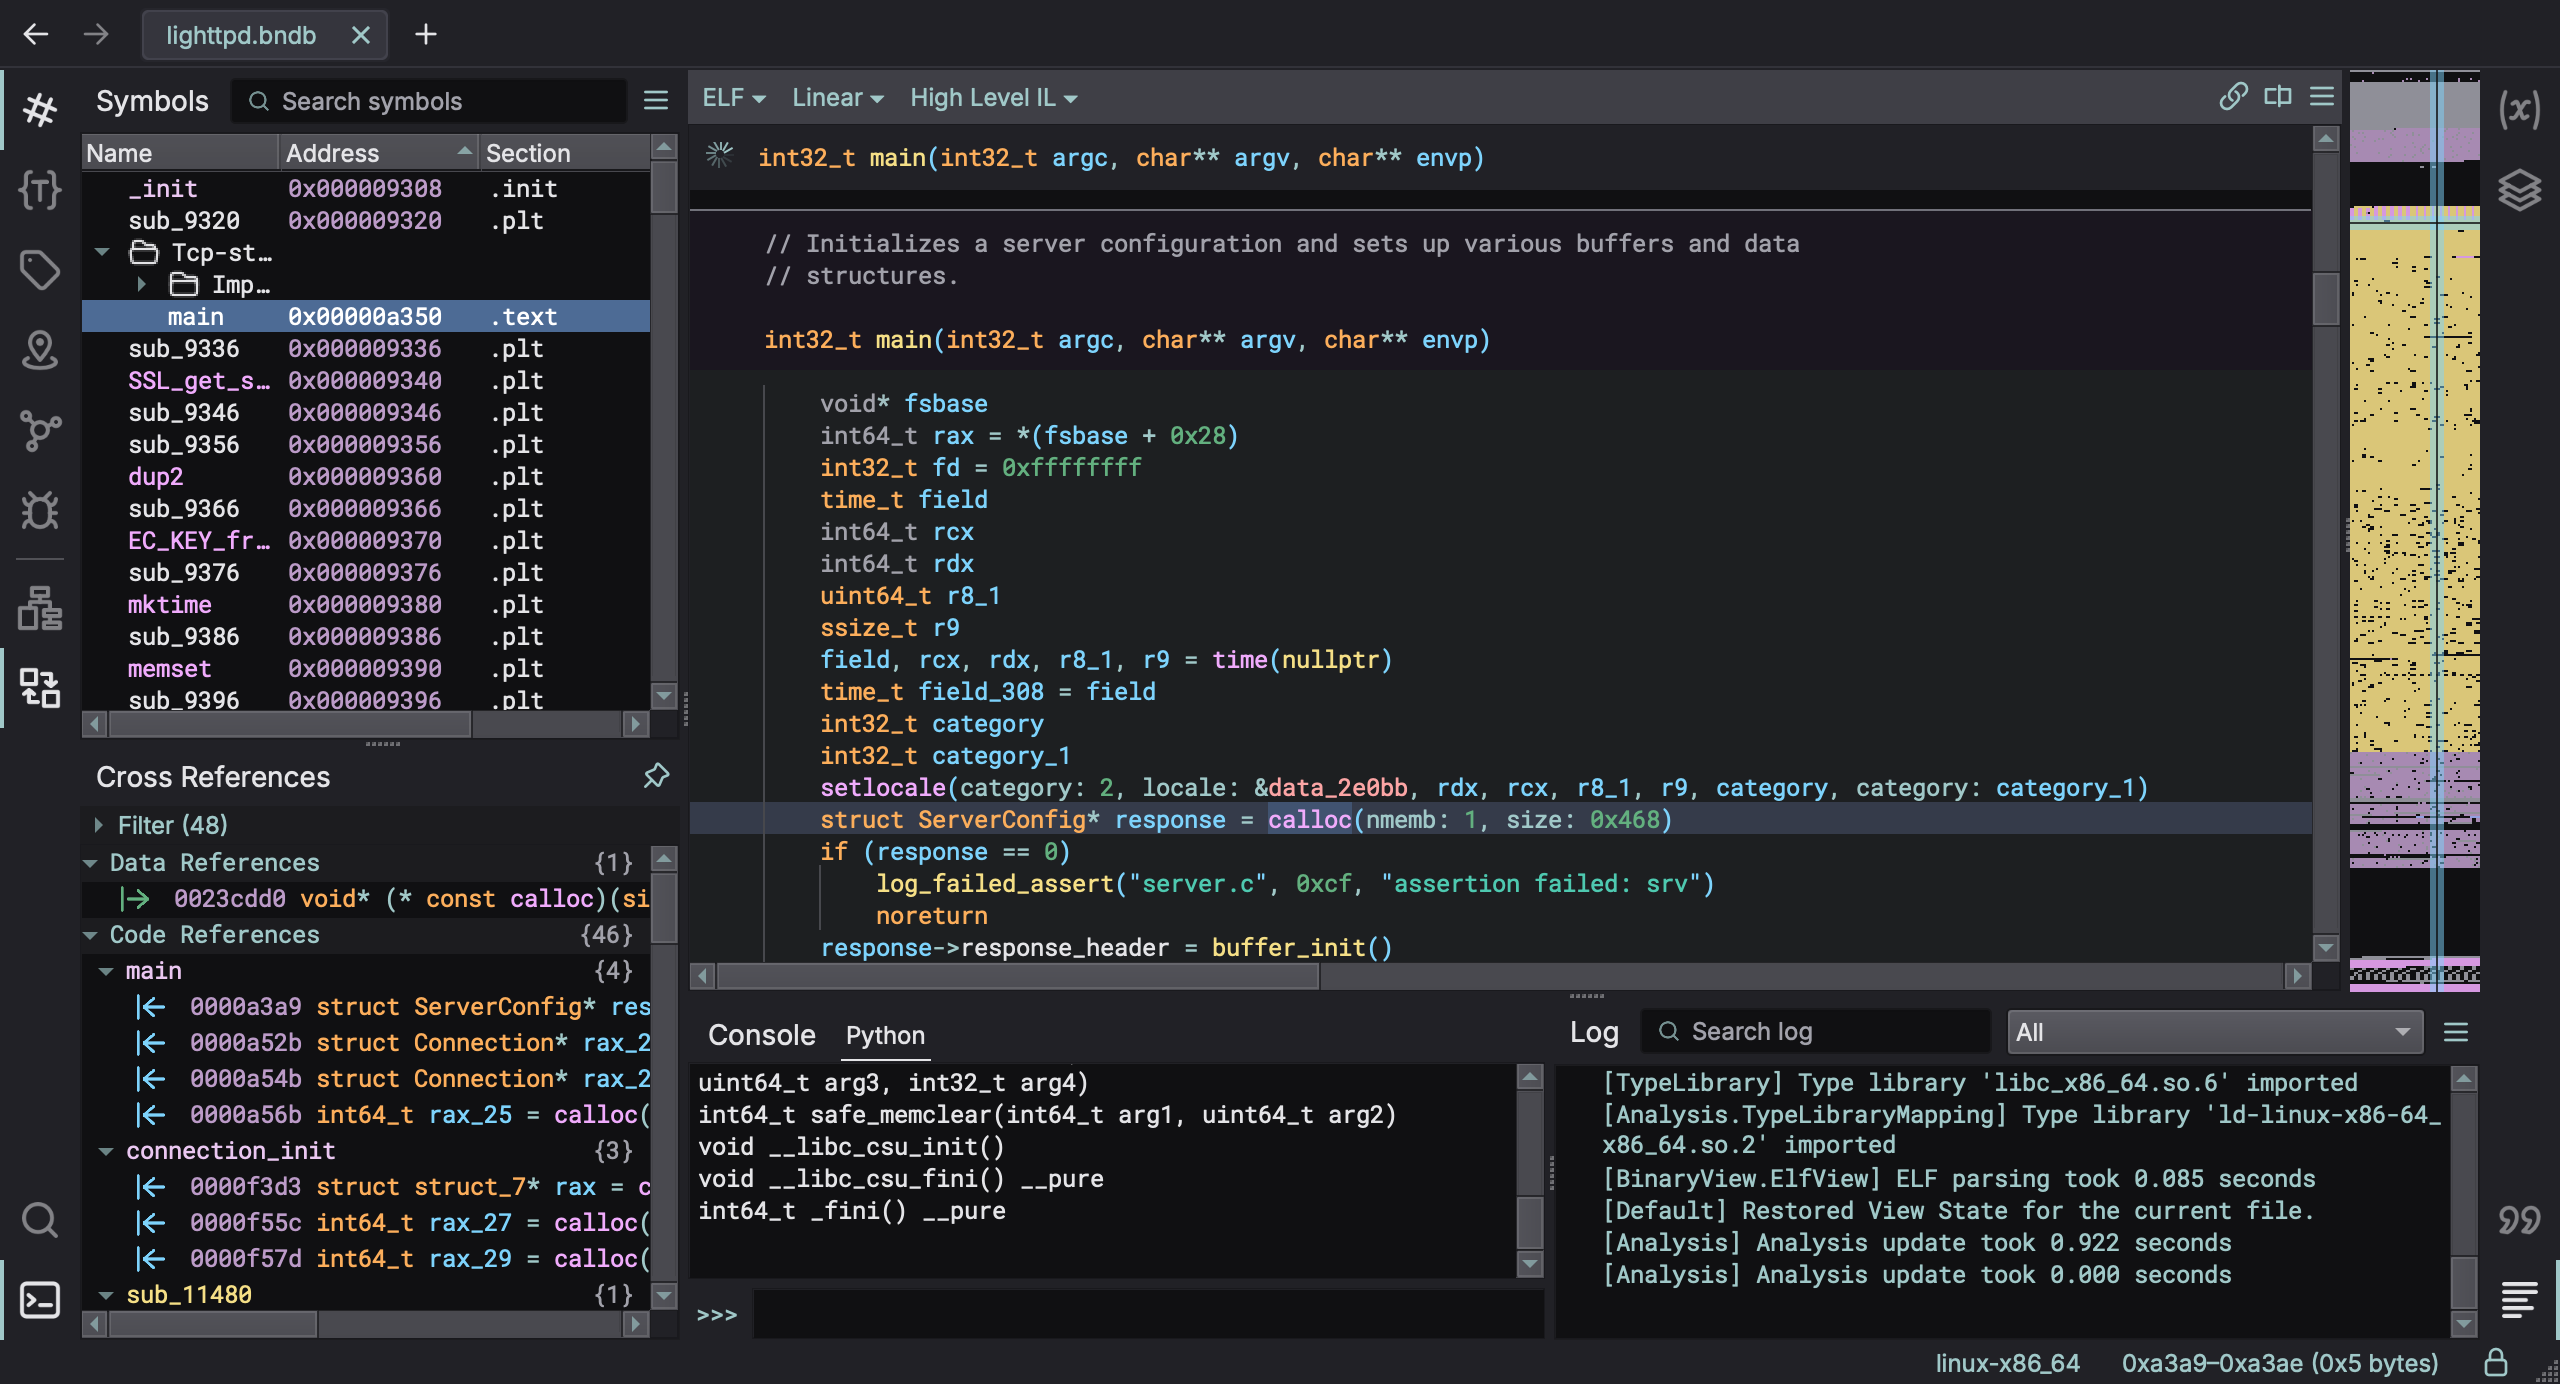Screen dimensions: 2560x1384
Task: Toggle the view sync link icon
Action: click(2233, 97)
